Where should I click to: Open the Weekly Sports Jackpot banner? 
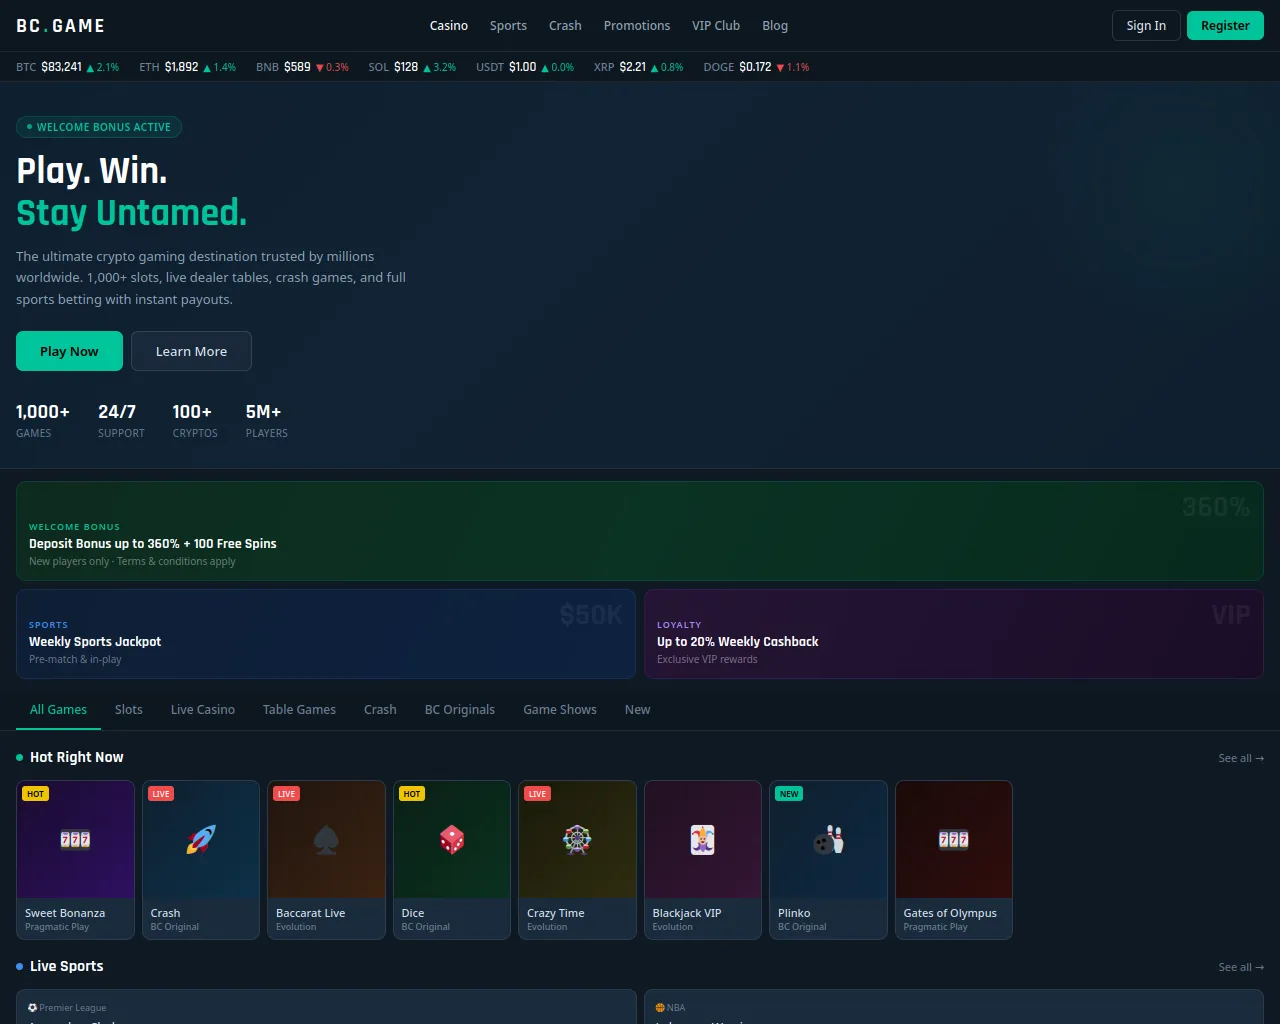[x=326, y=634]
